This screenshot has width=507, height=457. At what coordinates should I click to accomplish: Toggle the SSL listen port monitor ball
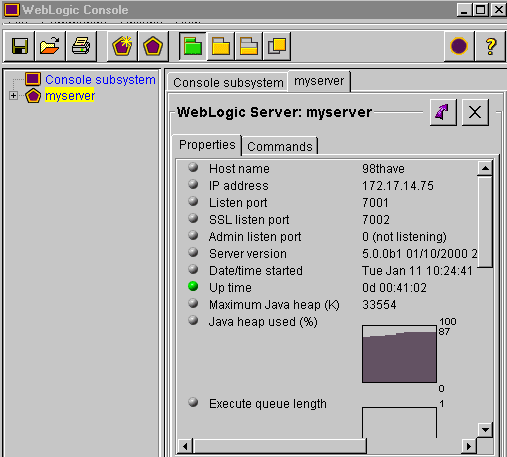[193, 218]
